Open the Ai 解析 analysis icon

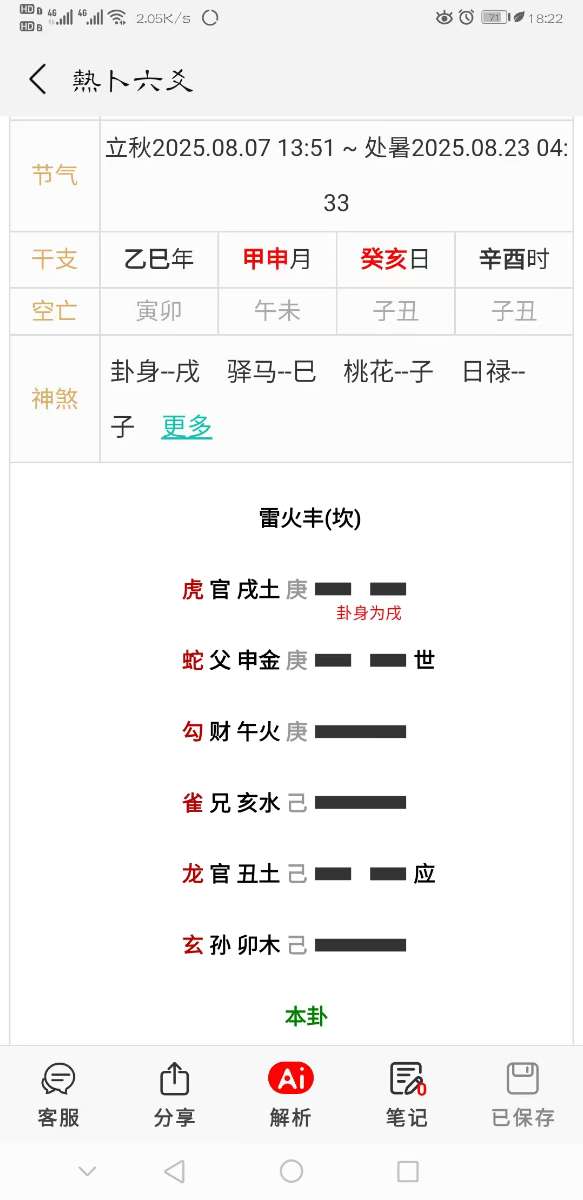coord(291,1078)
